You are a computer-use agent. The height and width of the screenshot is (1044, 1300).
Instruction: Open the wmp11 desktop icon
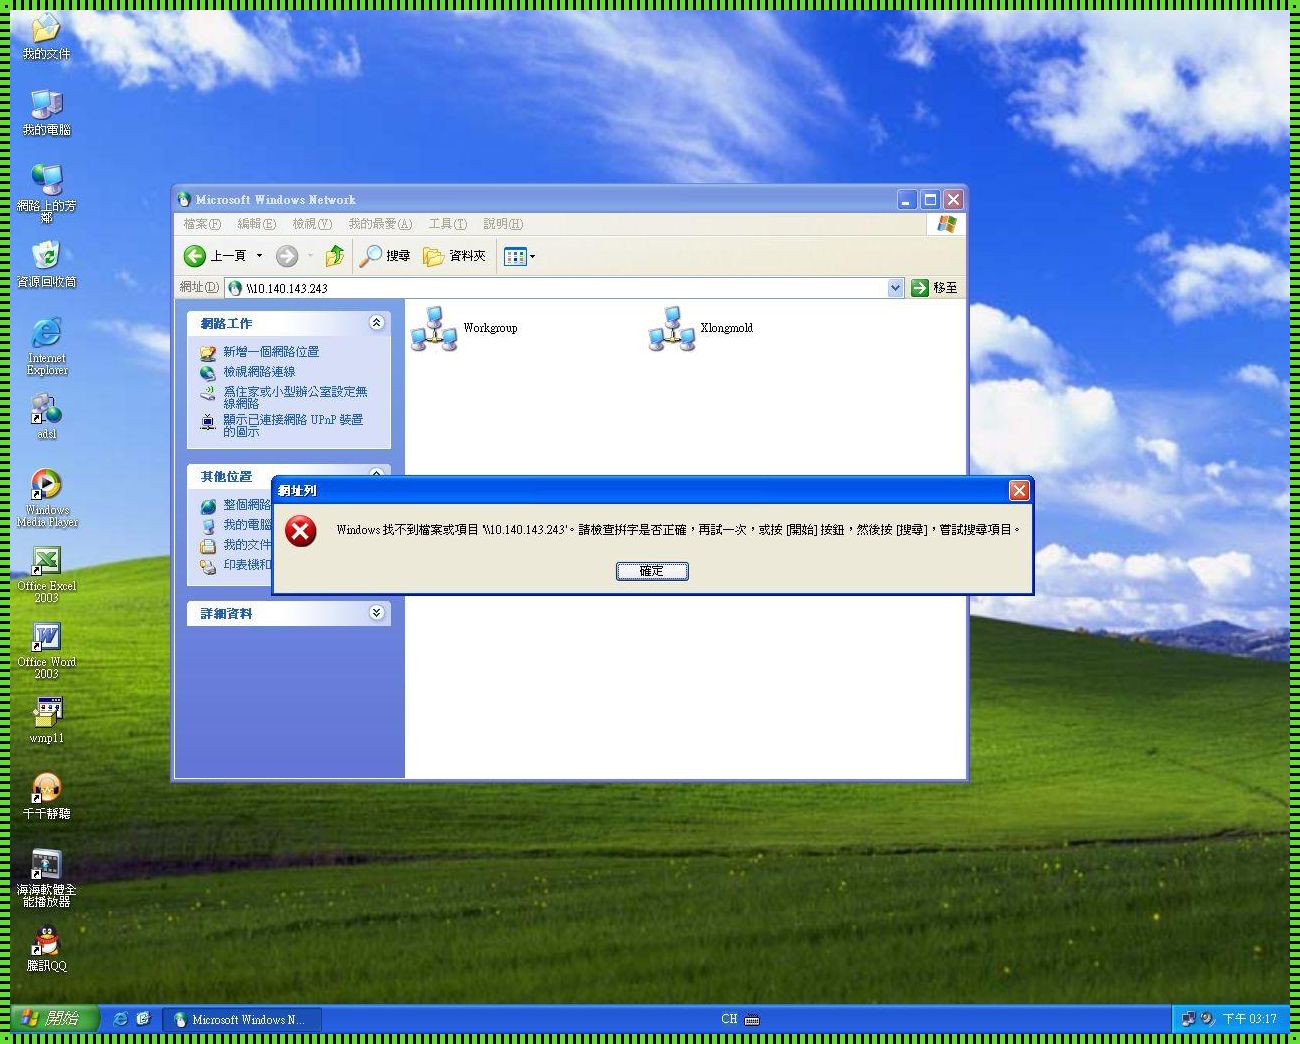click(x=46, y=721)
